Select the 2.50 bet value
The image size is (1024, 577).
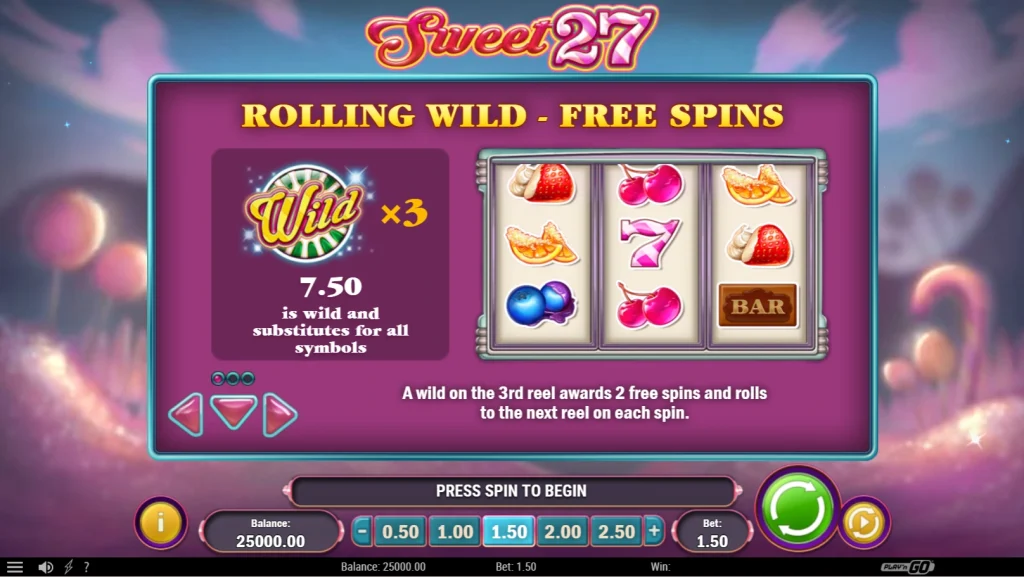click(616, 531)
